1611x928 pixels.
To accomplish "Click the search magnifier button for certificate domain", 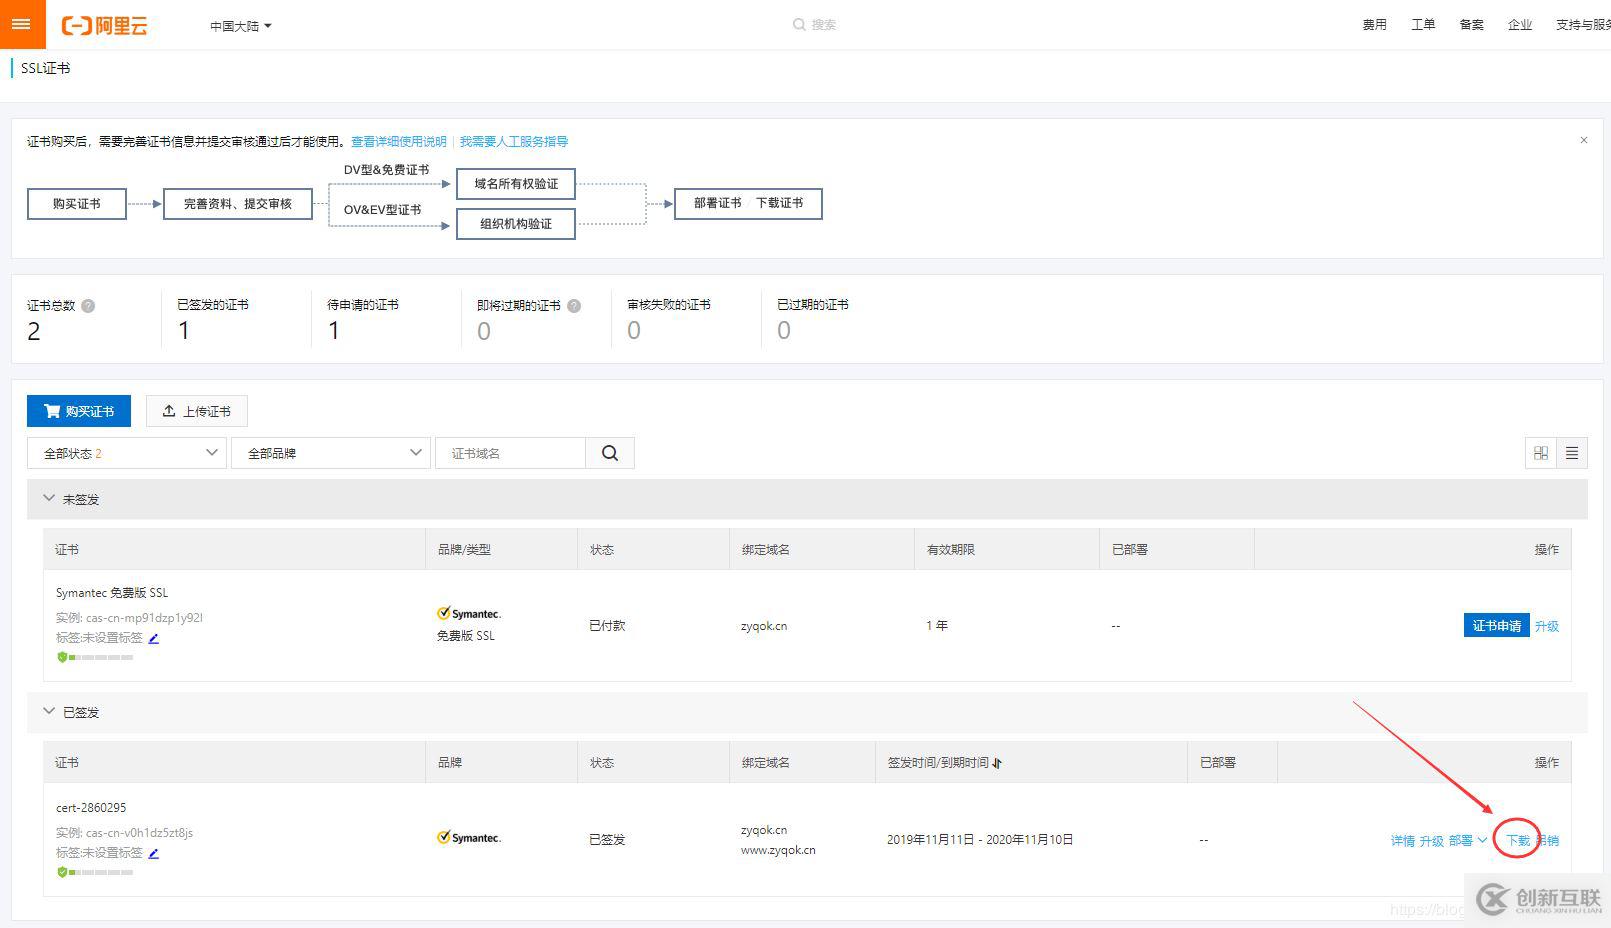I will 609,453.
